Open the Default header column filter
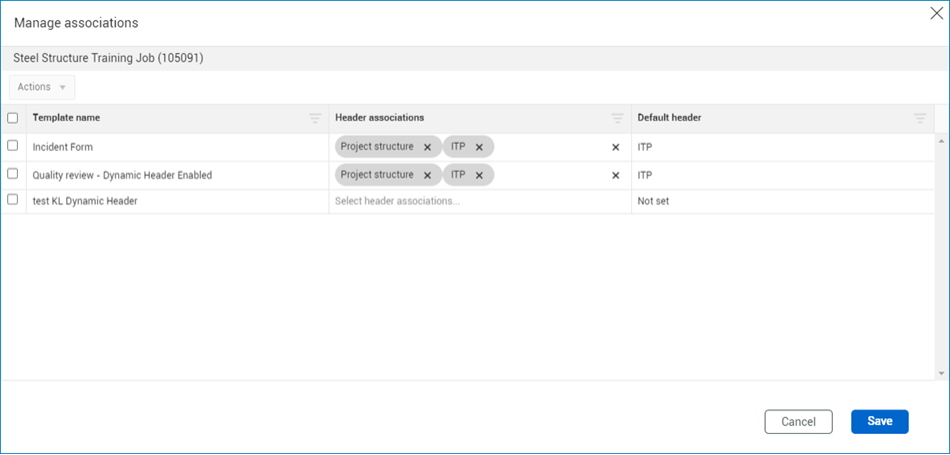This screenshot has width=950, height=455. click(x=920, y=118)
